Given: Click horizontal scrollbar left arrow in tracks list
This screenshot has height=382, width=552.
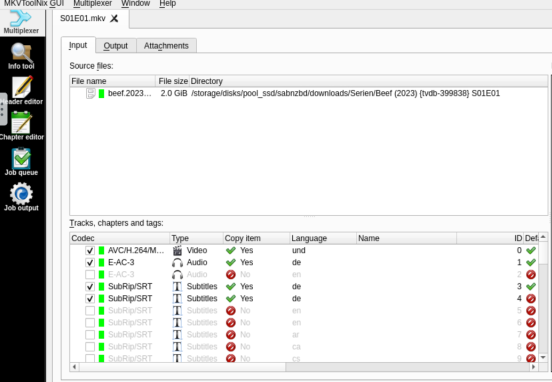Looking at the screenshot, I should pyautogui.click(x=74, y=367).
